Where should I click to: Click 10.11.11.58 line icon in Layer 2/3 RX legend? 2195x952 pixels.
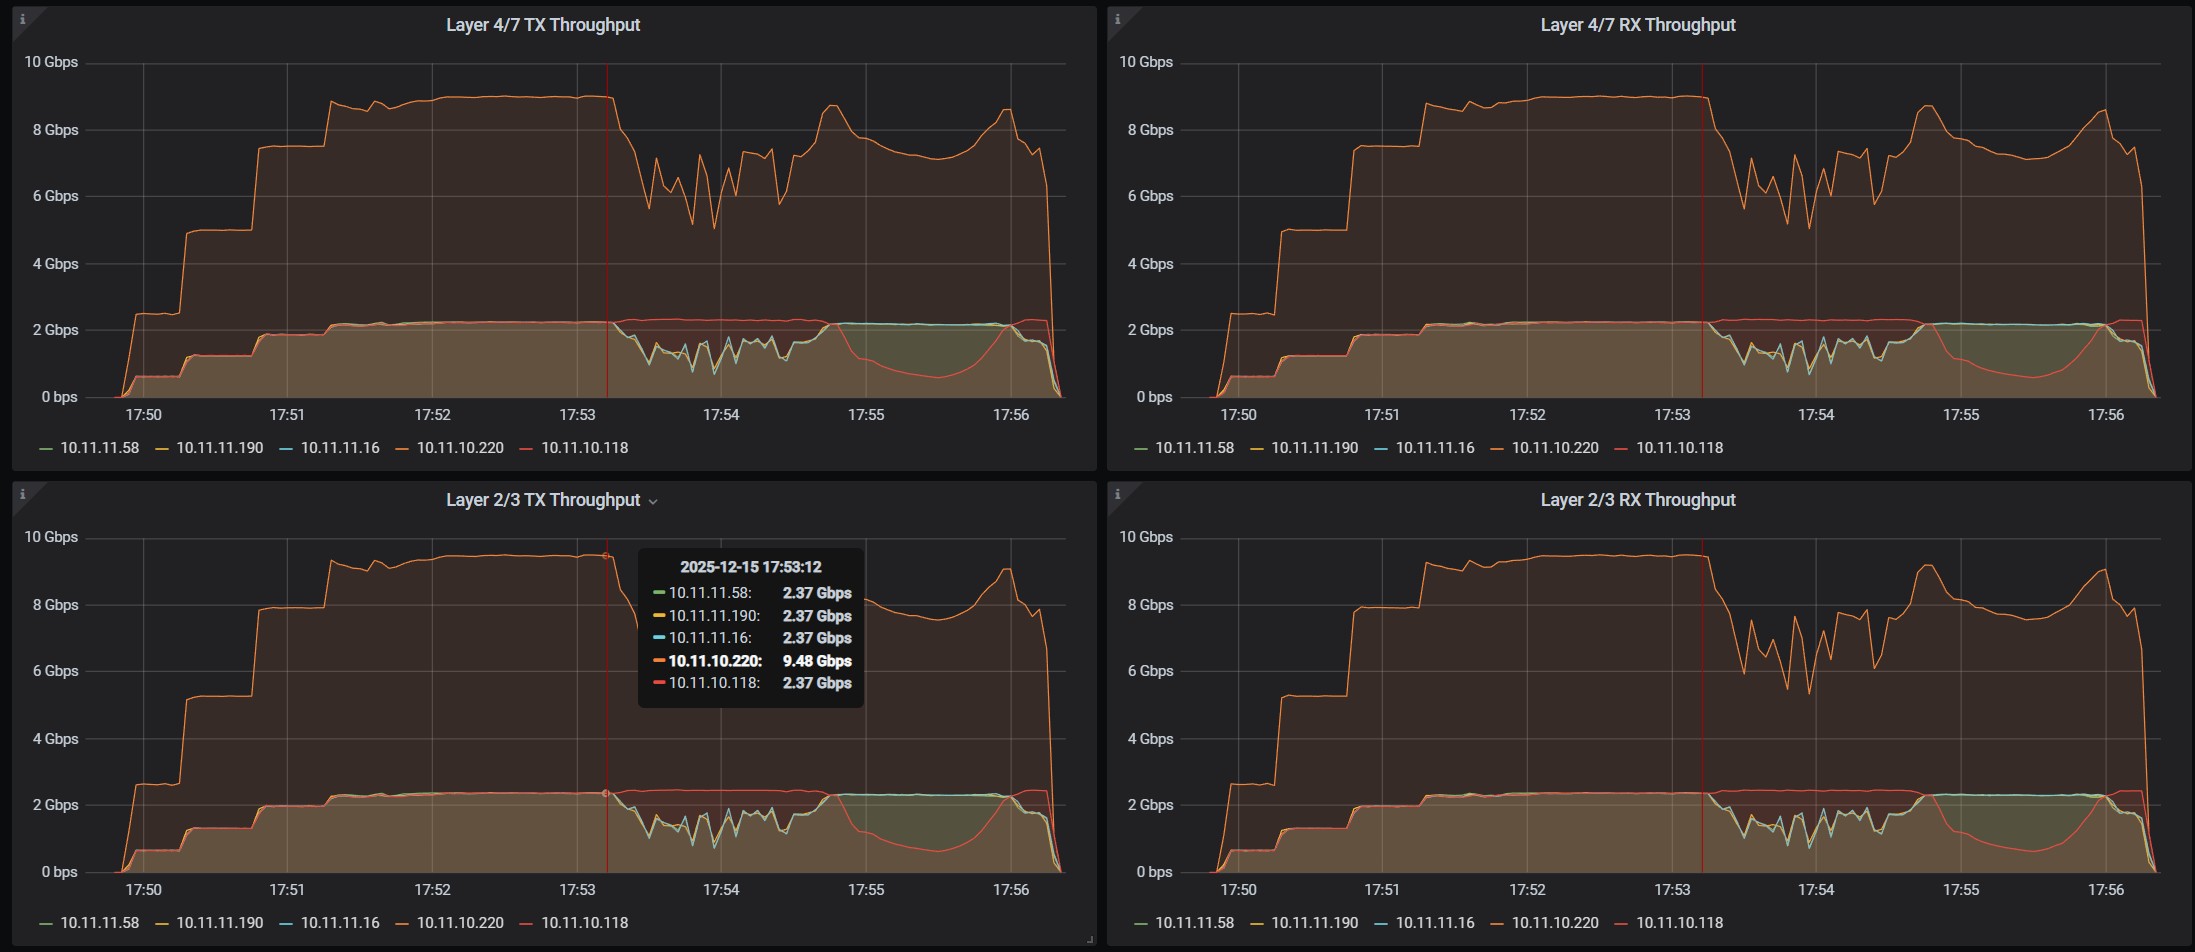tap(1142, 923)
